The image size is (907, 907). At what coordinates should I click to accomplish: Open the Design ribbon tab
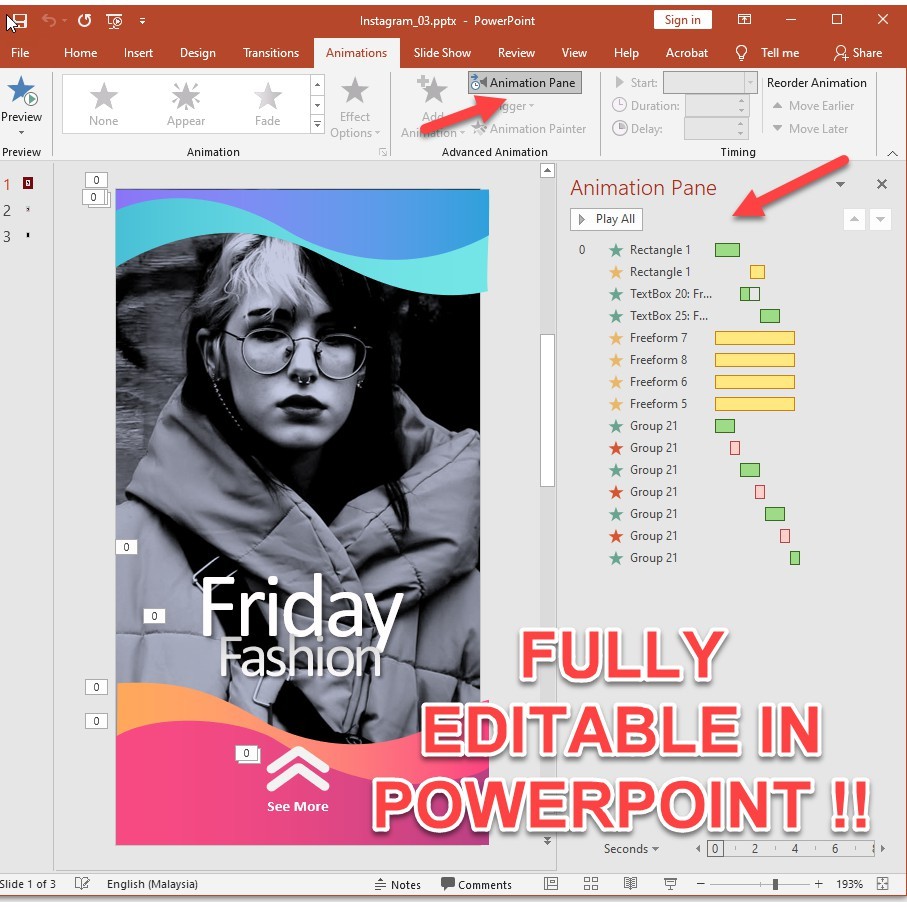[x=197, y=53]
